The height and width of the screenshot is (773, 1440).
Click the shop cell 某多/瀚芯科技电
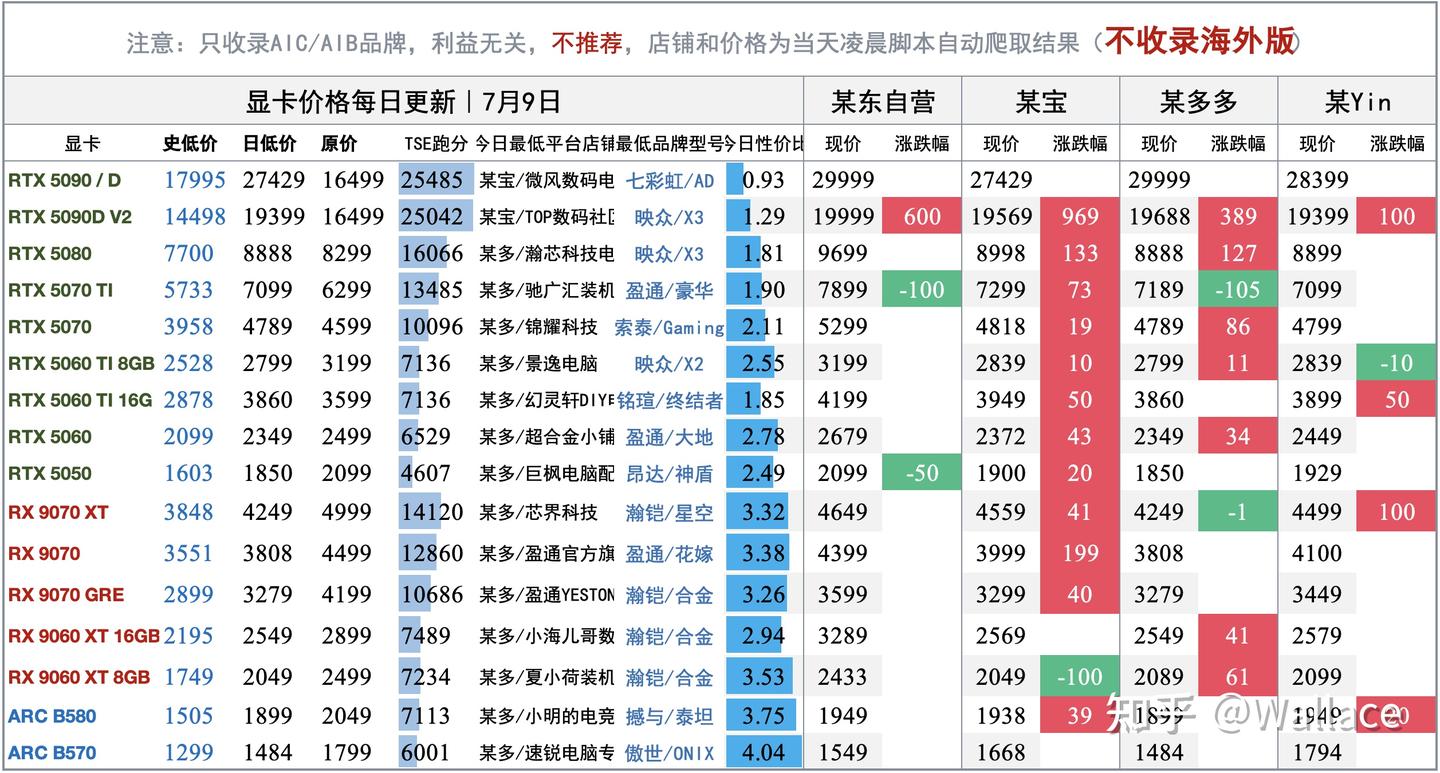tap(547, 254)
